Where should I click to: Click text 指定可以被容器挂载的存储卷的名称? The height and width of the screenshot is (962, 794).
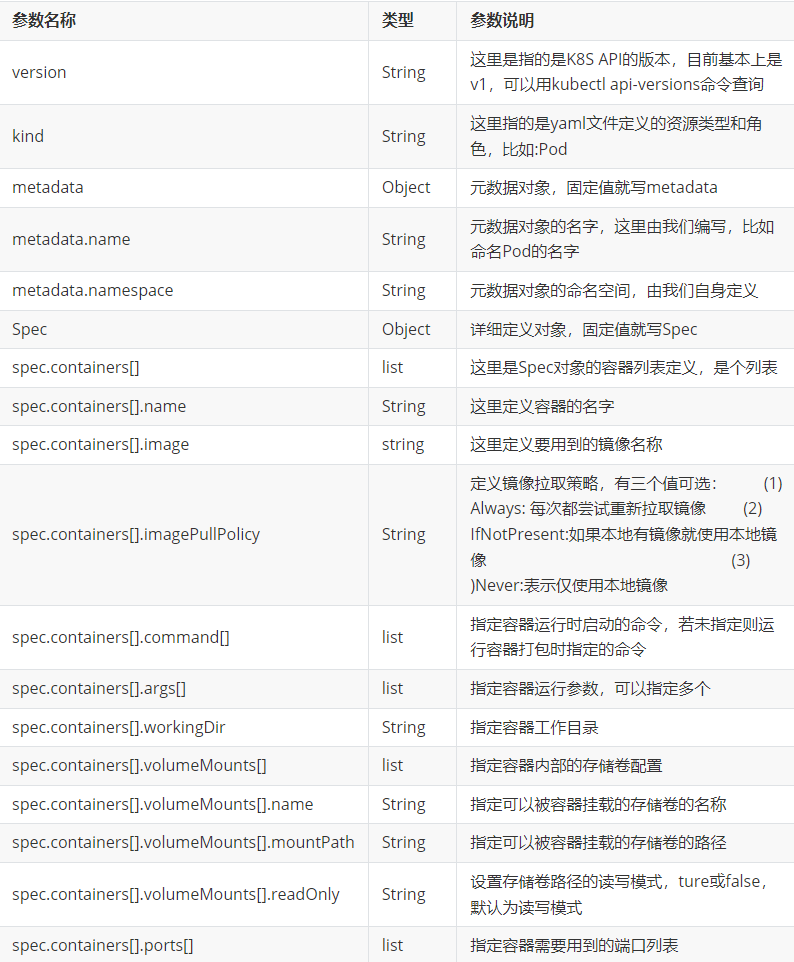(x=598, y=804)
